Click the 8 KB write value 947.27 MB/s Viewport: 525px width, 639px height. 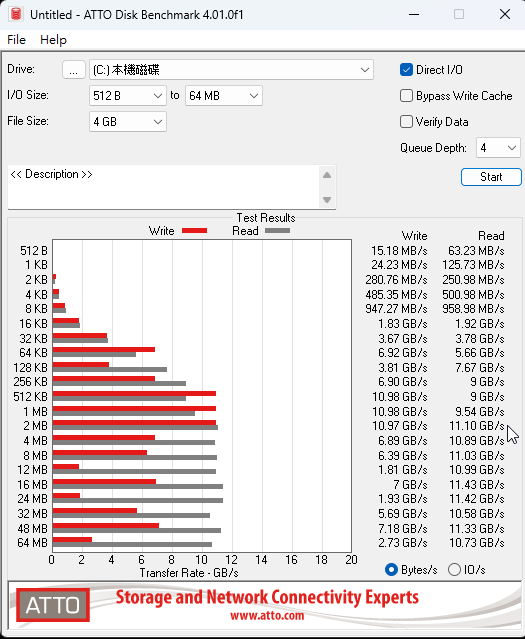[x=396, y=309]
